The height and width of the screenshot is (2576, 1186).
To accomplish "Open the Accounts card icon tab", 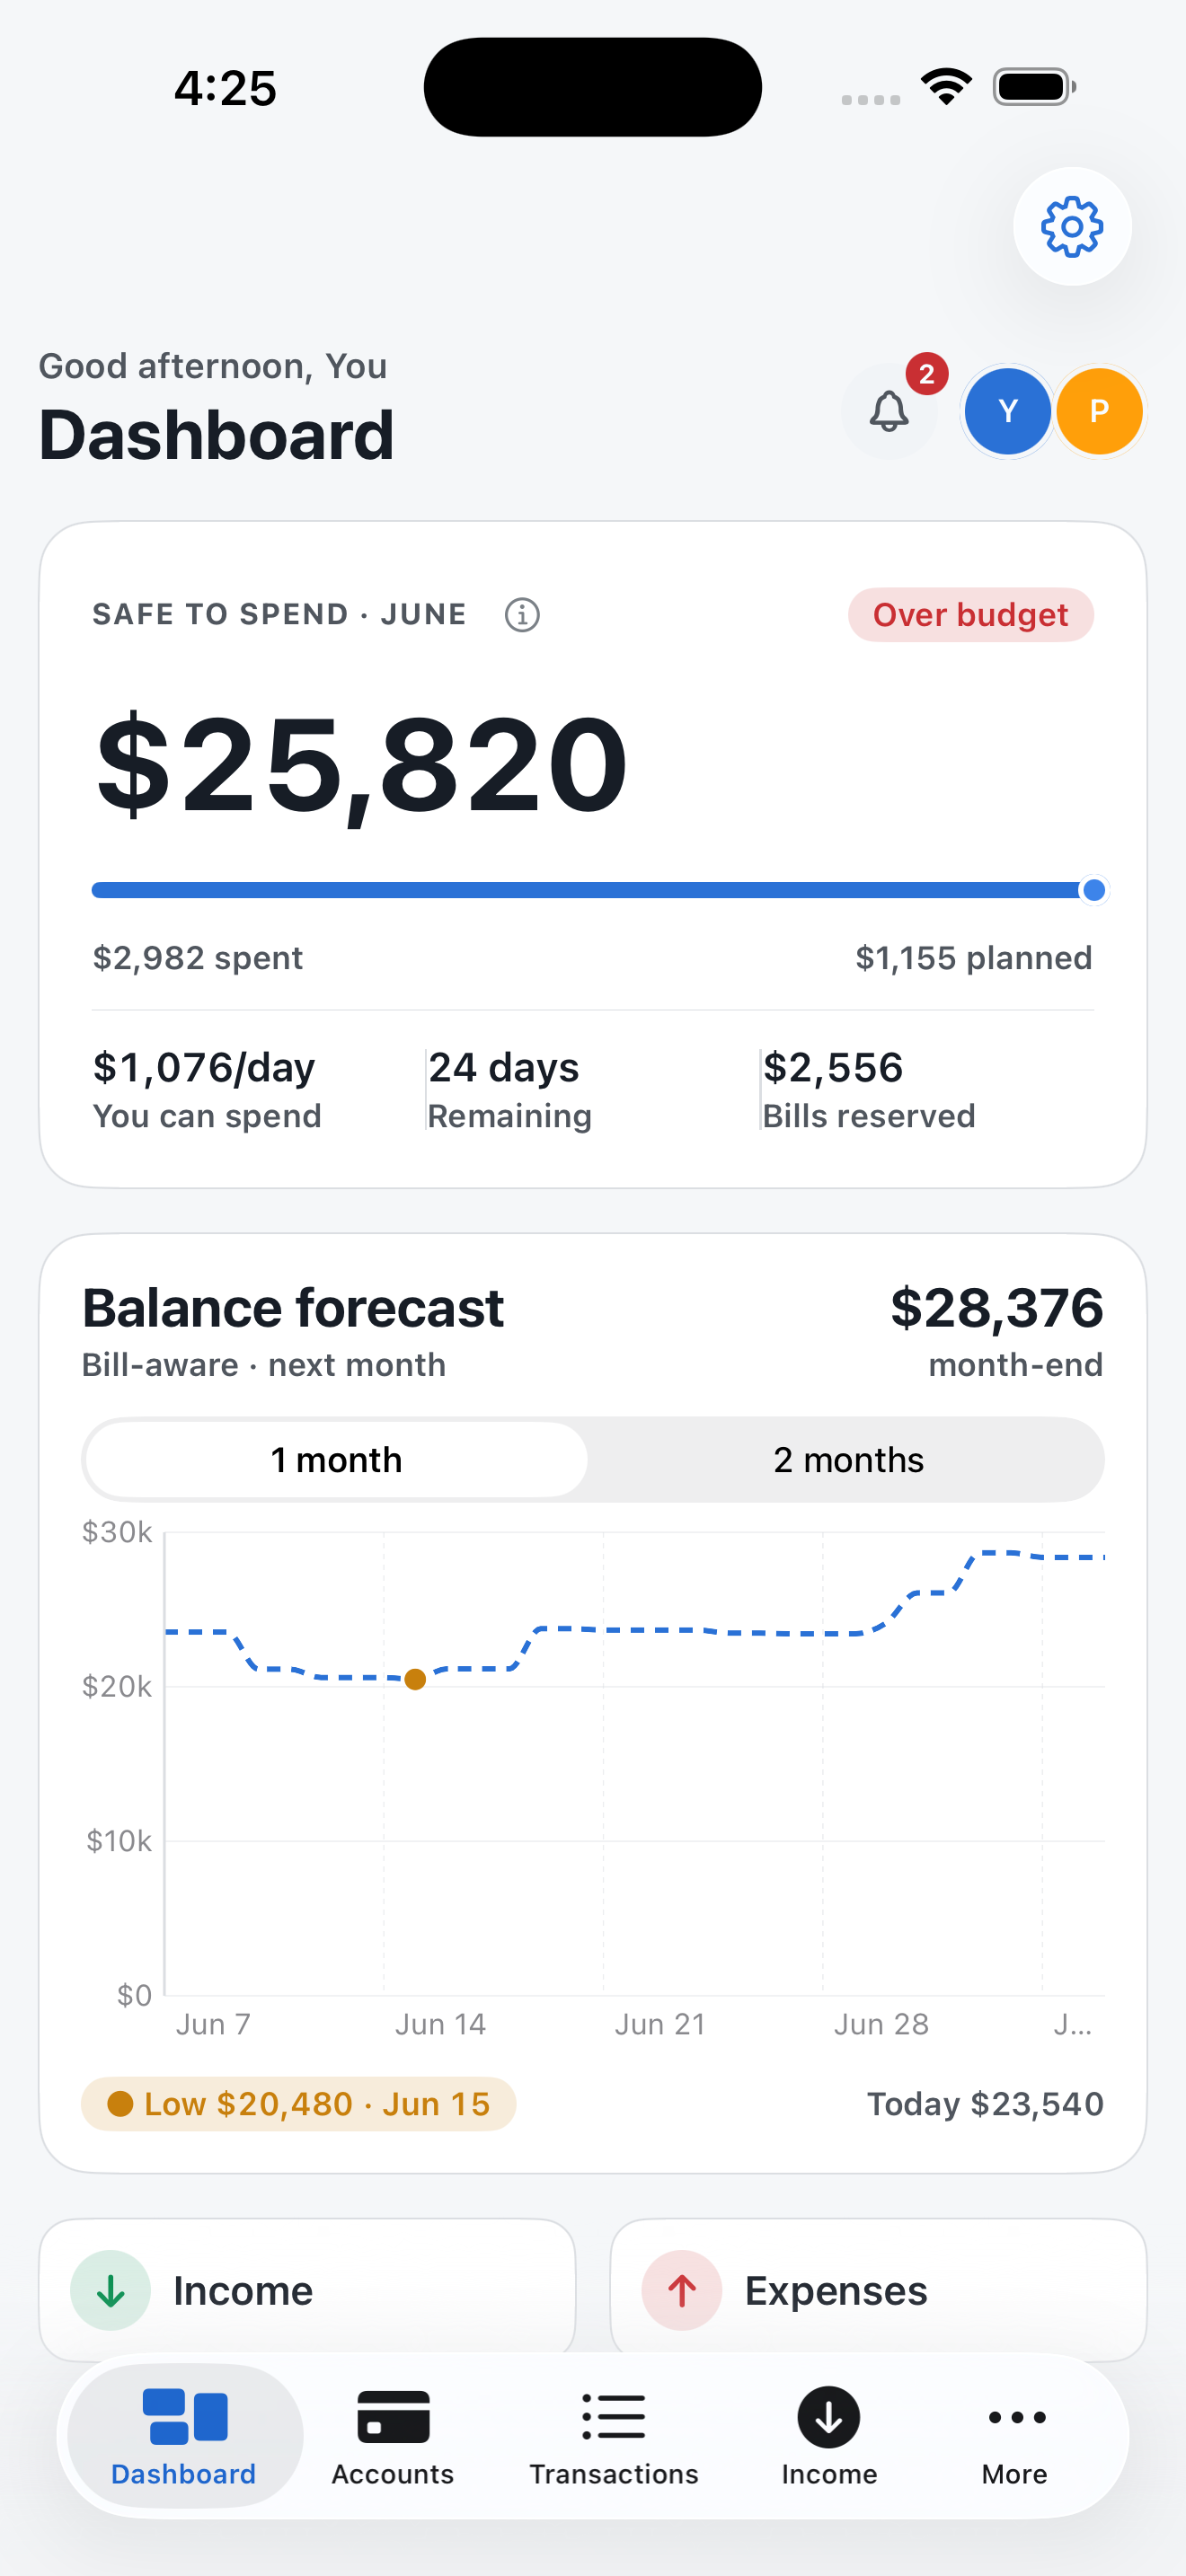I will click(393, 2436).
